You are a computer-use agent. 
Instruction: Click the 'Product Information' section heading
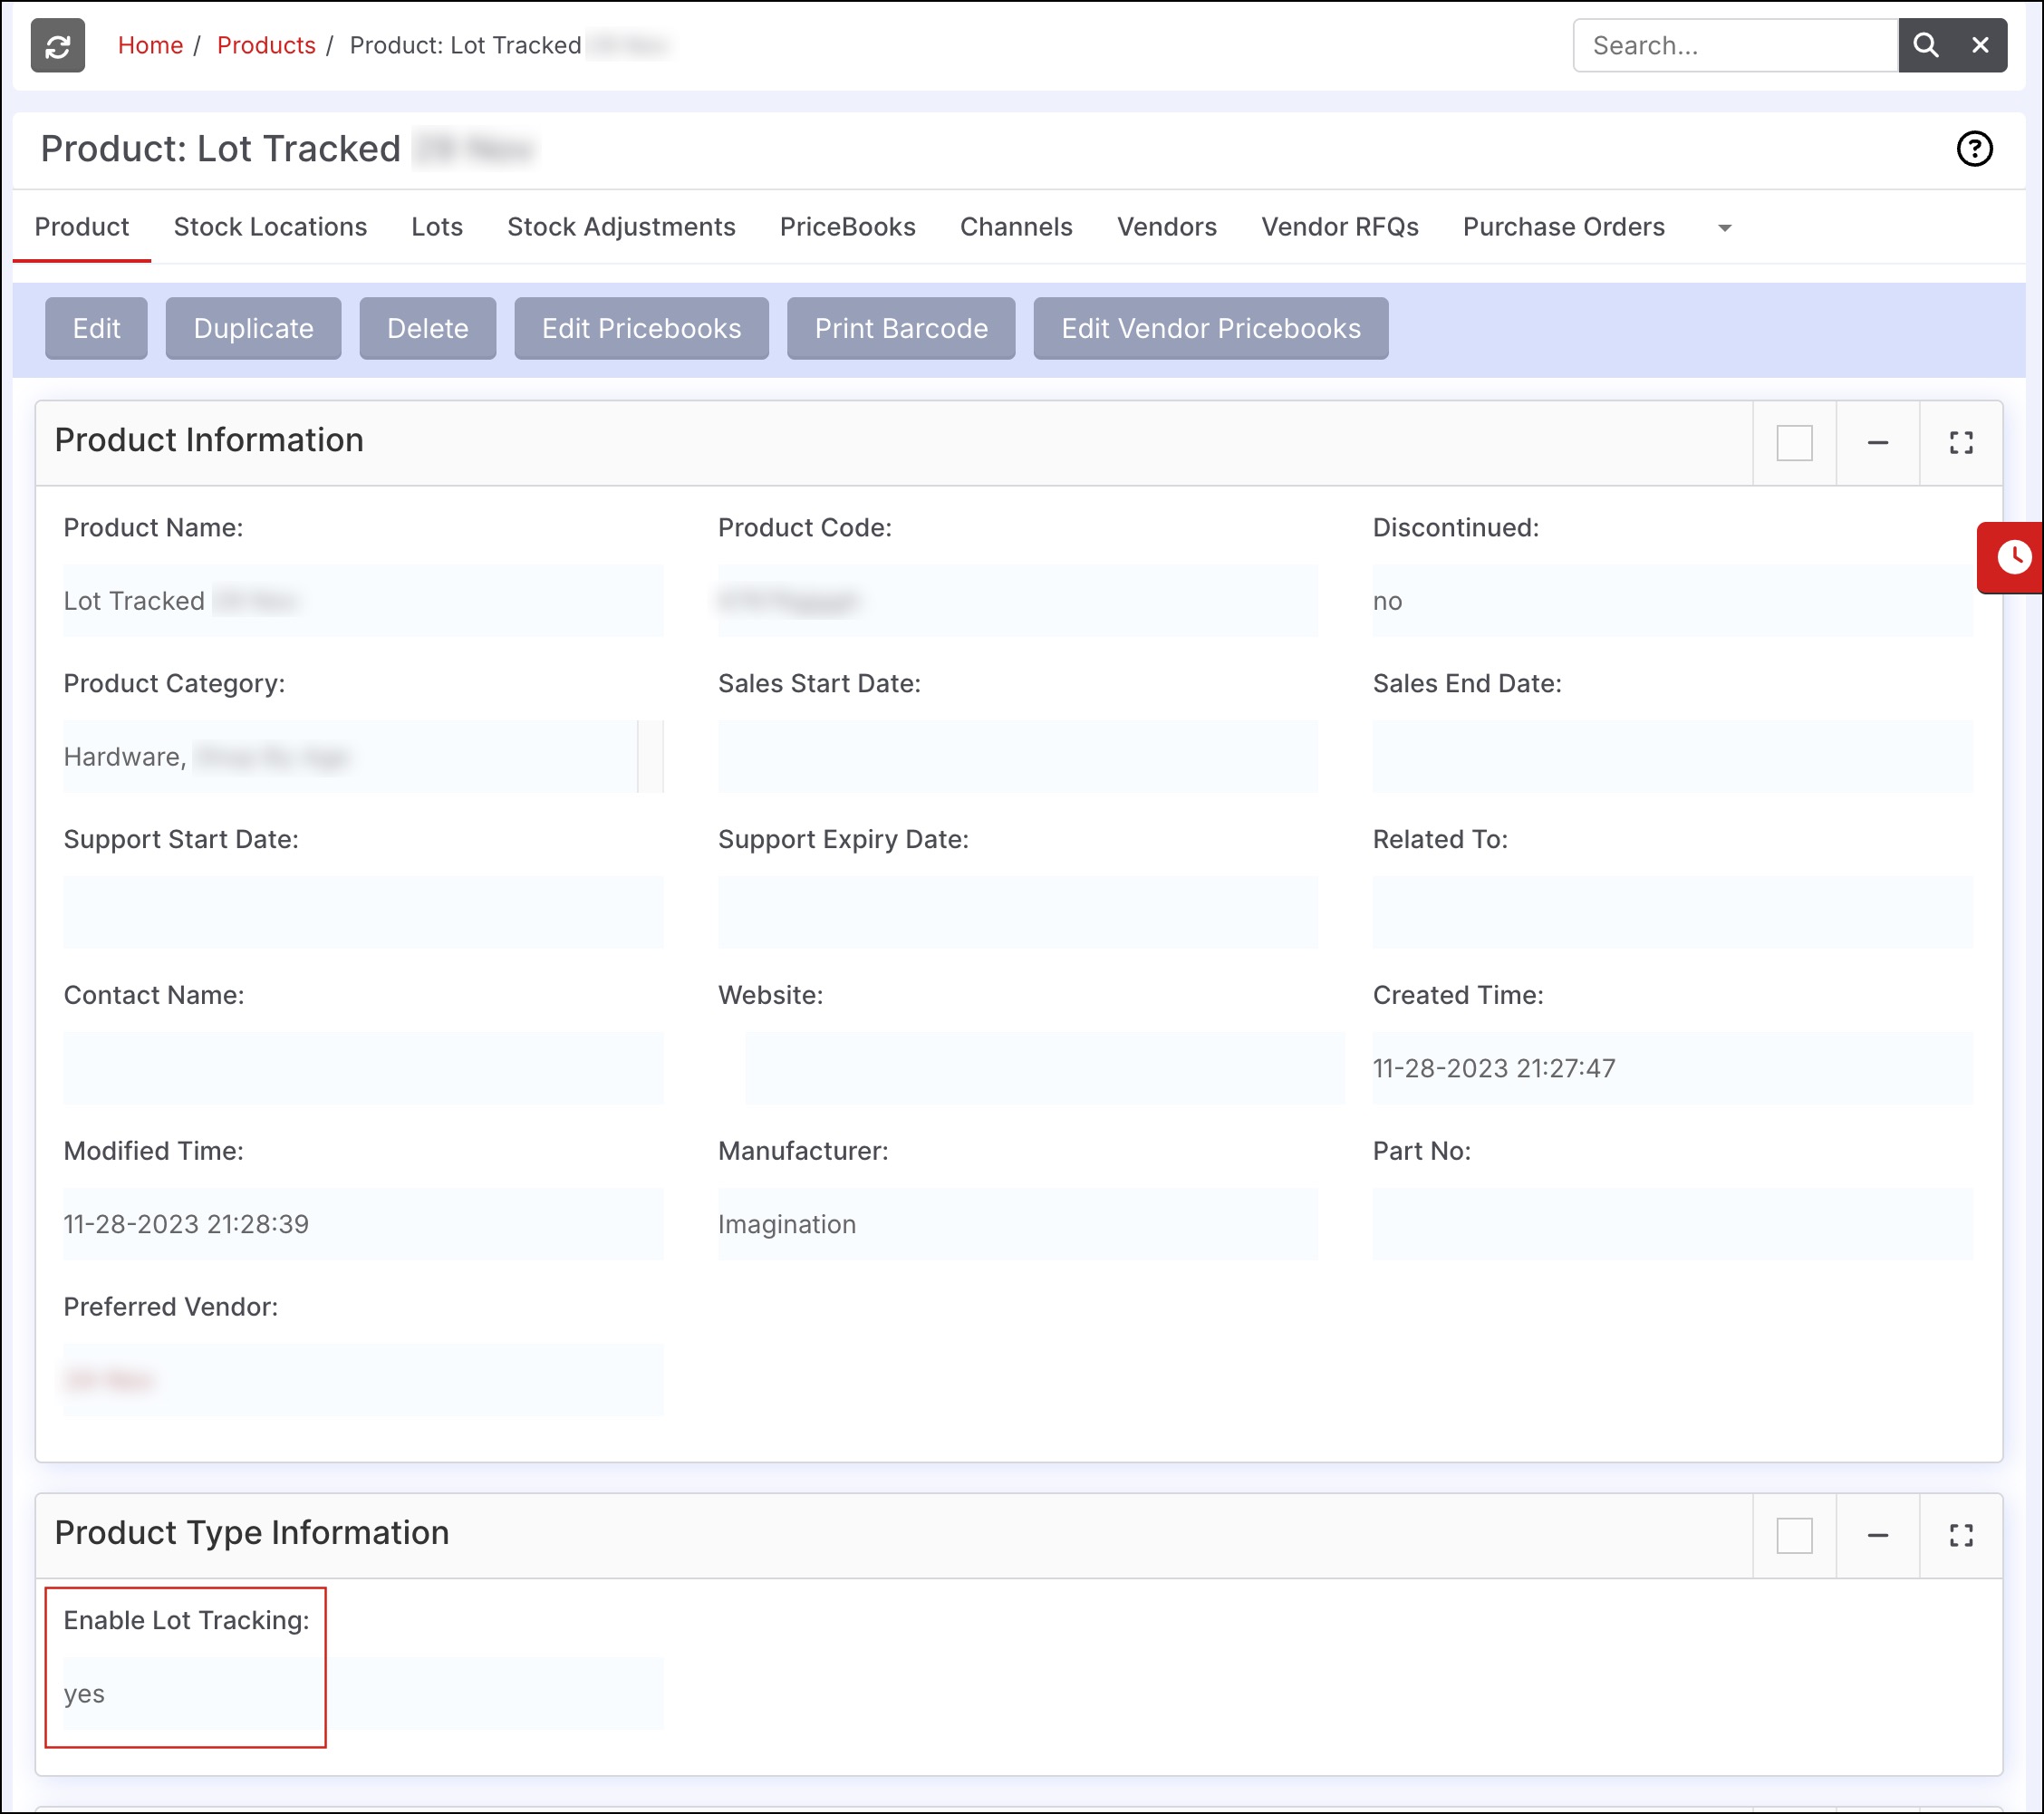[209, 440]
